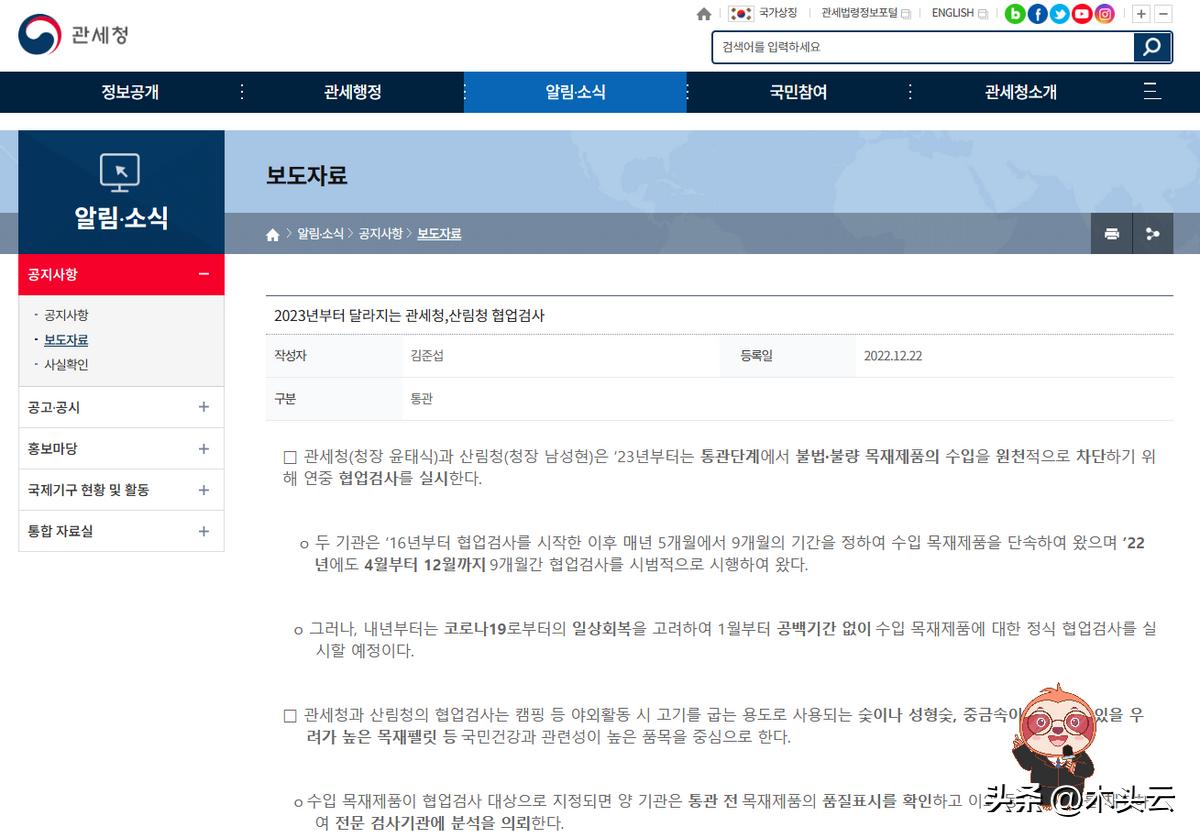Collapse the 공지사항 section with minus sign
This screenshot has height=839, width=1200.
204,273
